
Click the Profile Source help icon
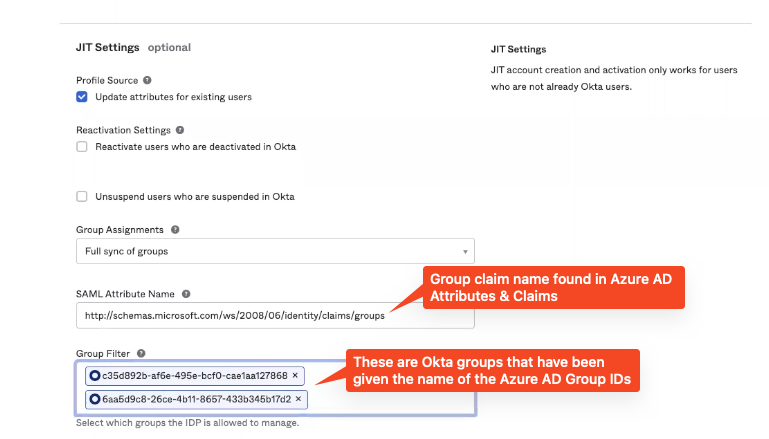click(x=147, y=79)
